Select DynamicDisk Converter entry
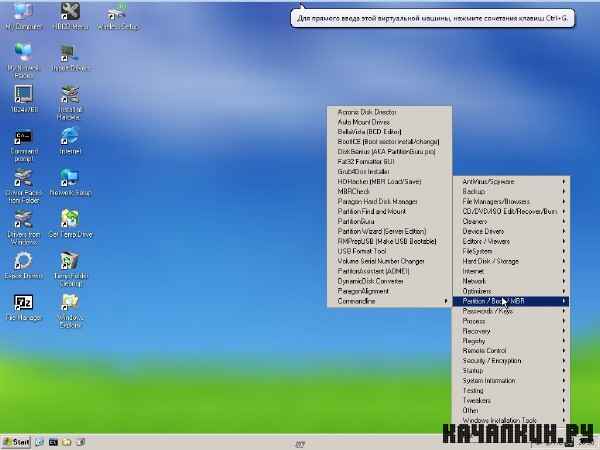 [389, 281]
